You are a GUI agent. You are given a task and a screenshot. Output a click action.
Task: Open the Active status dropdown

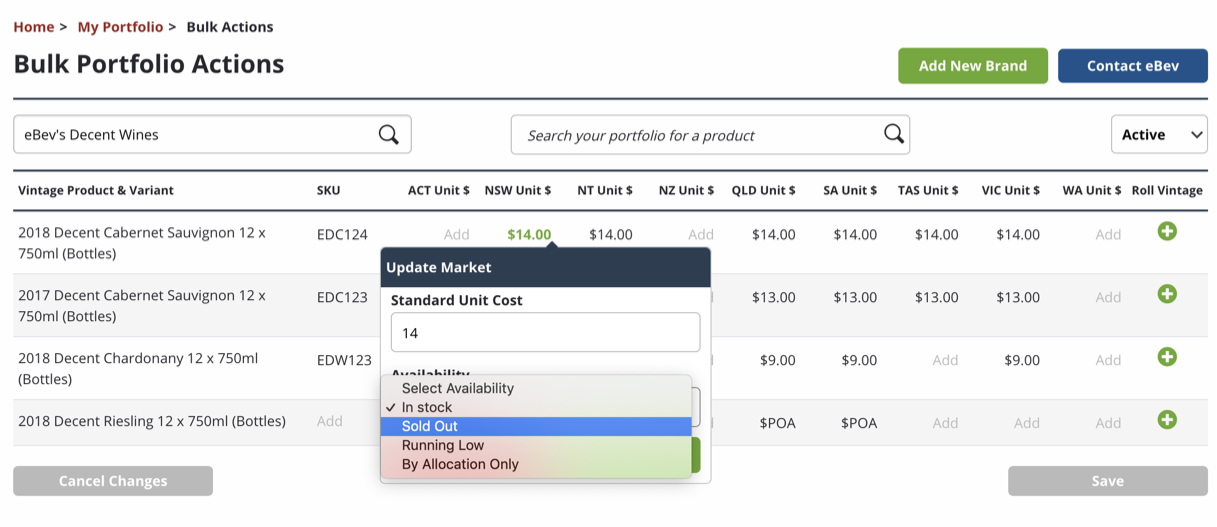click(x=1159, y=135)
